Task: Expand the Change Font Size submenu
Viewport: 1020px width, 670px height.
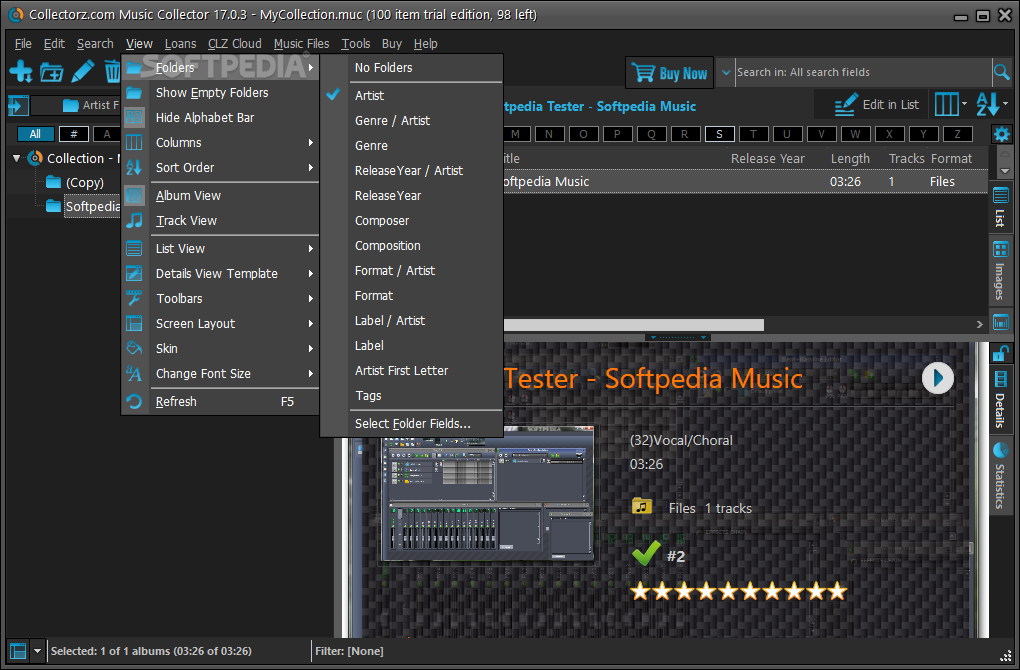Action: 221,374
